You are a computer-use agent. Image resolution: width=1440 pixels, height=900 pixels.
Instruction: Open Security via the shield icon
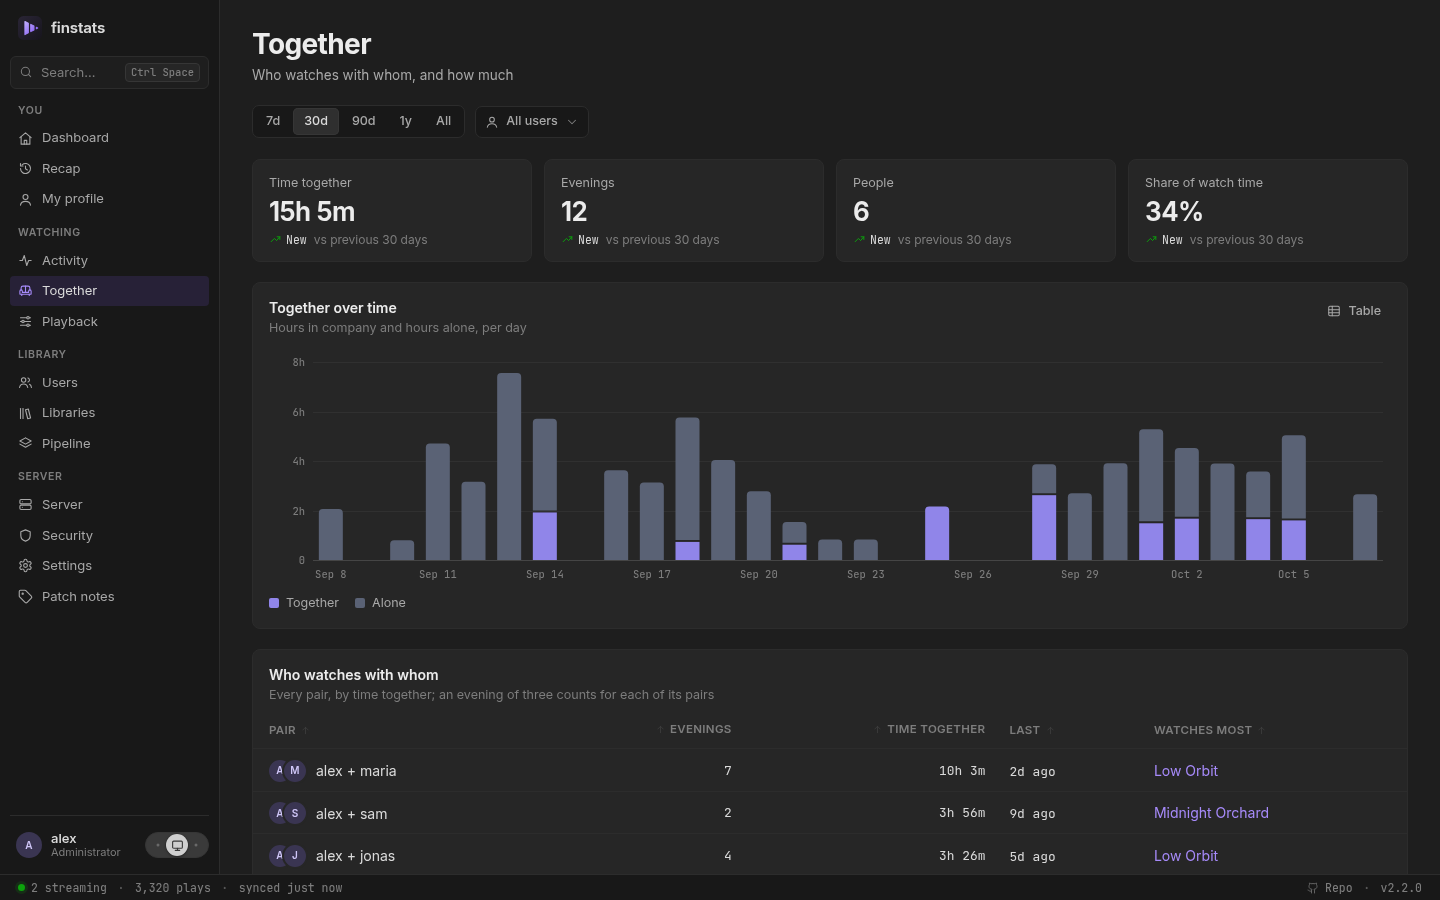point(26,536)
